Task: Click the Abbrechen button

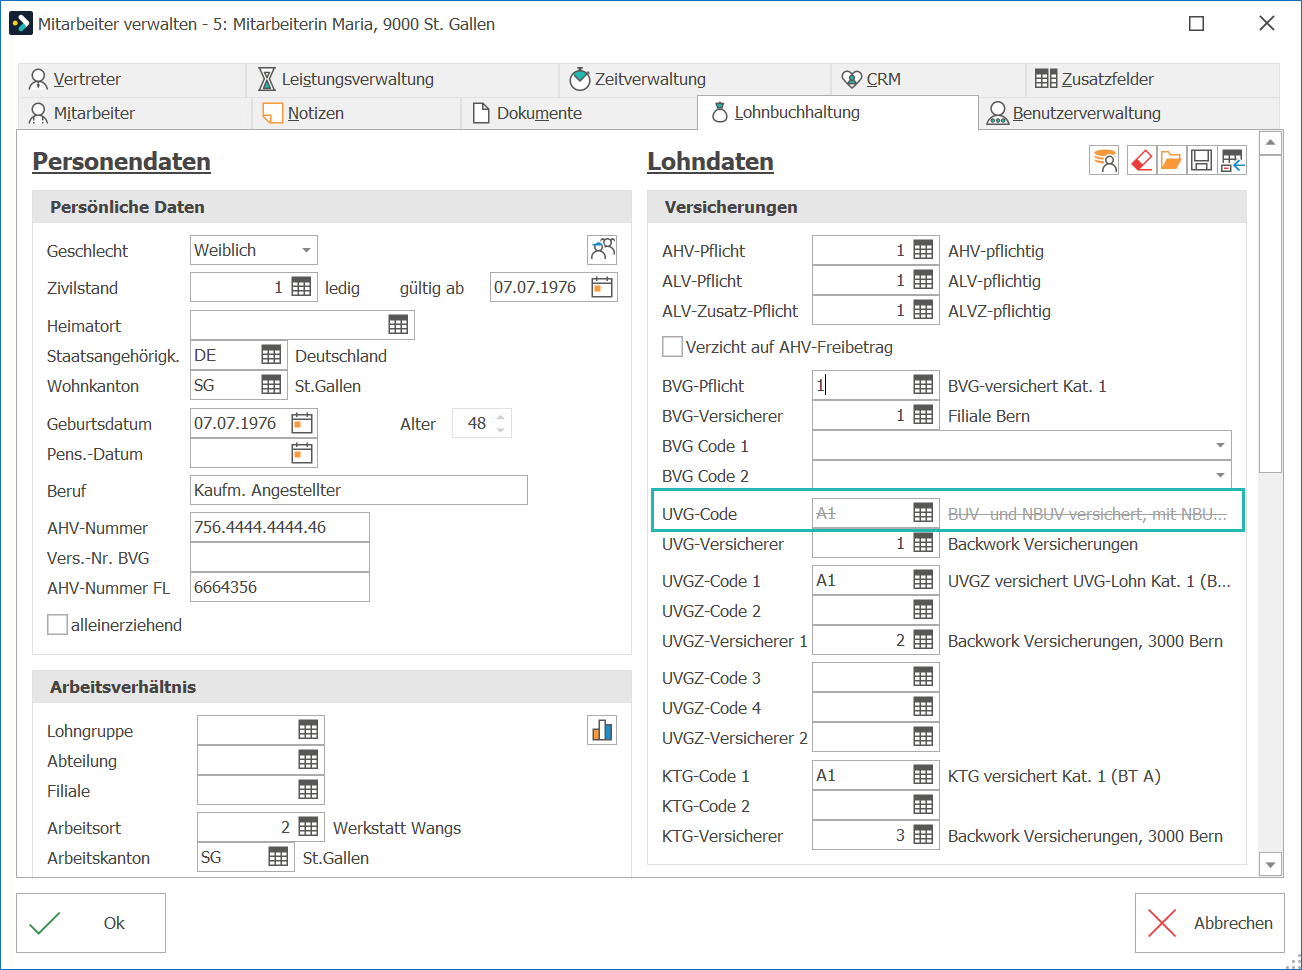Action: (x=1210, y=923)
